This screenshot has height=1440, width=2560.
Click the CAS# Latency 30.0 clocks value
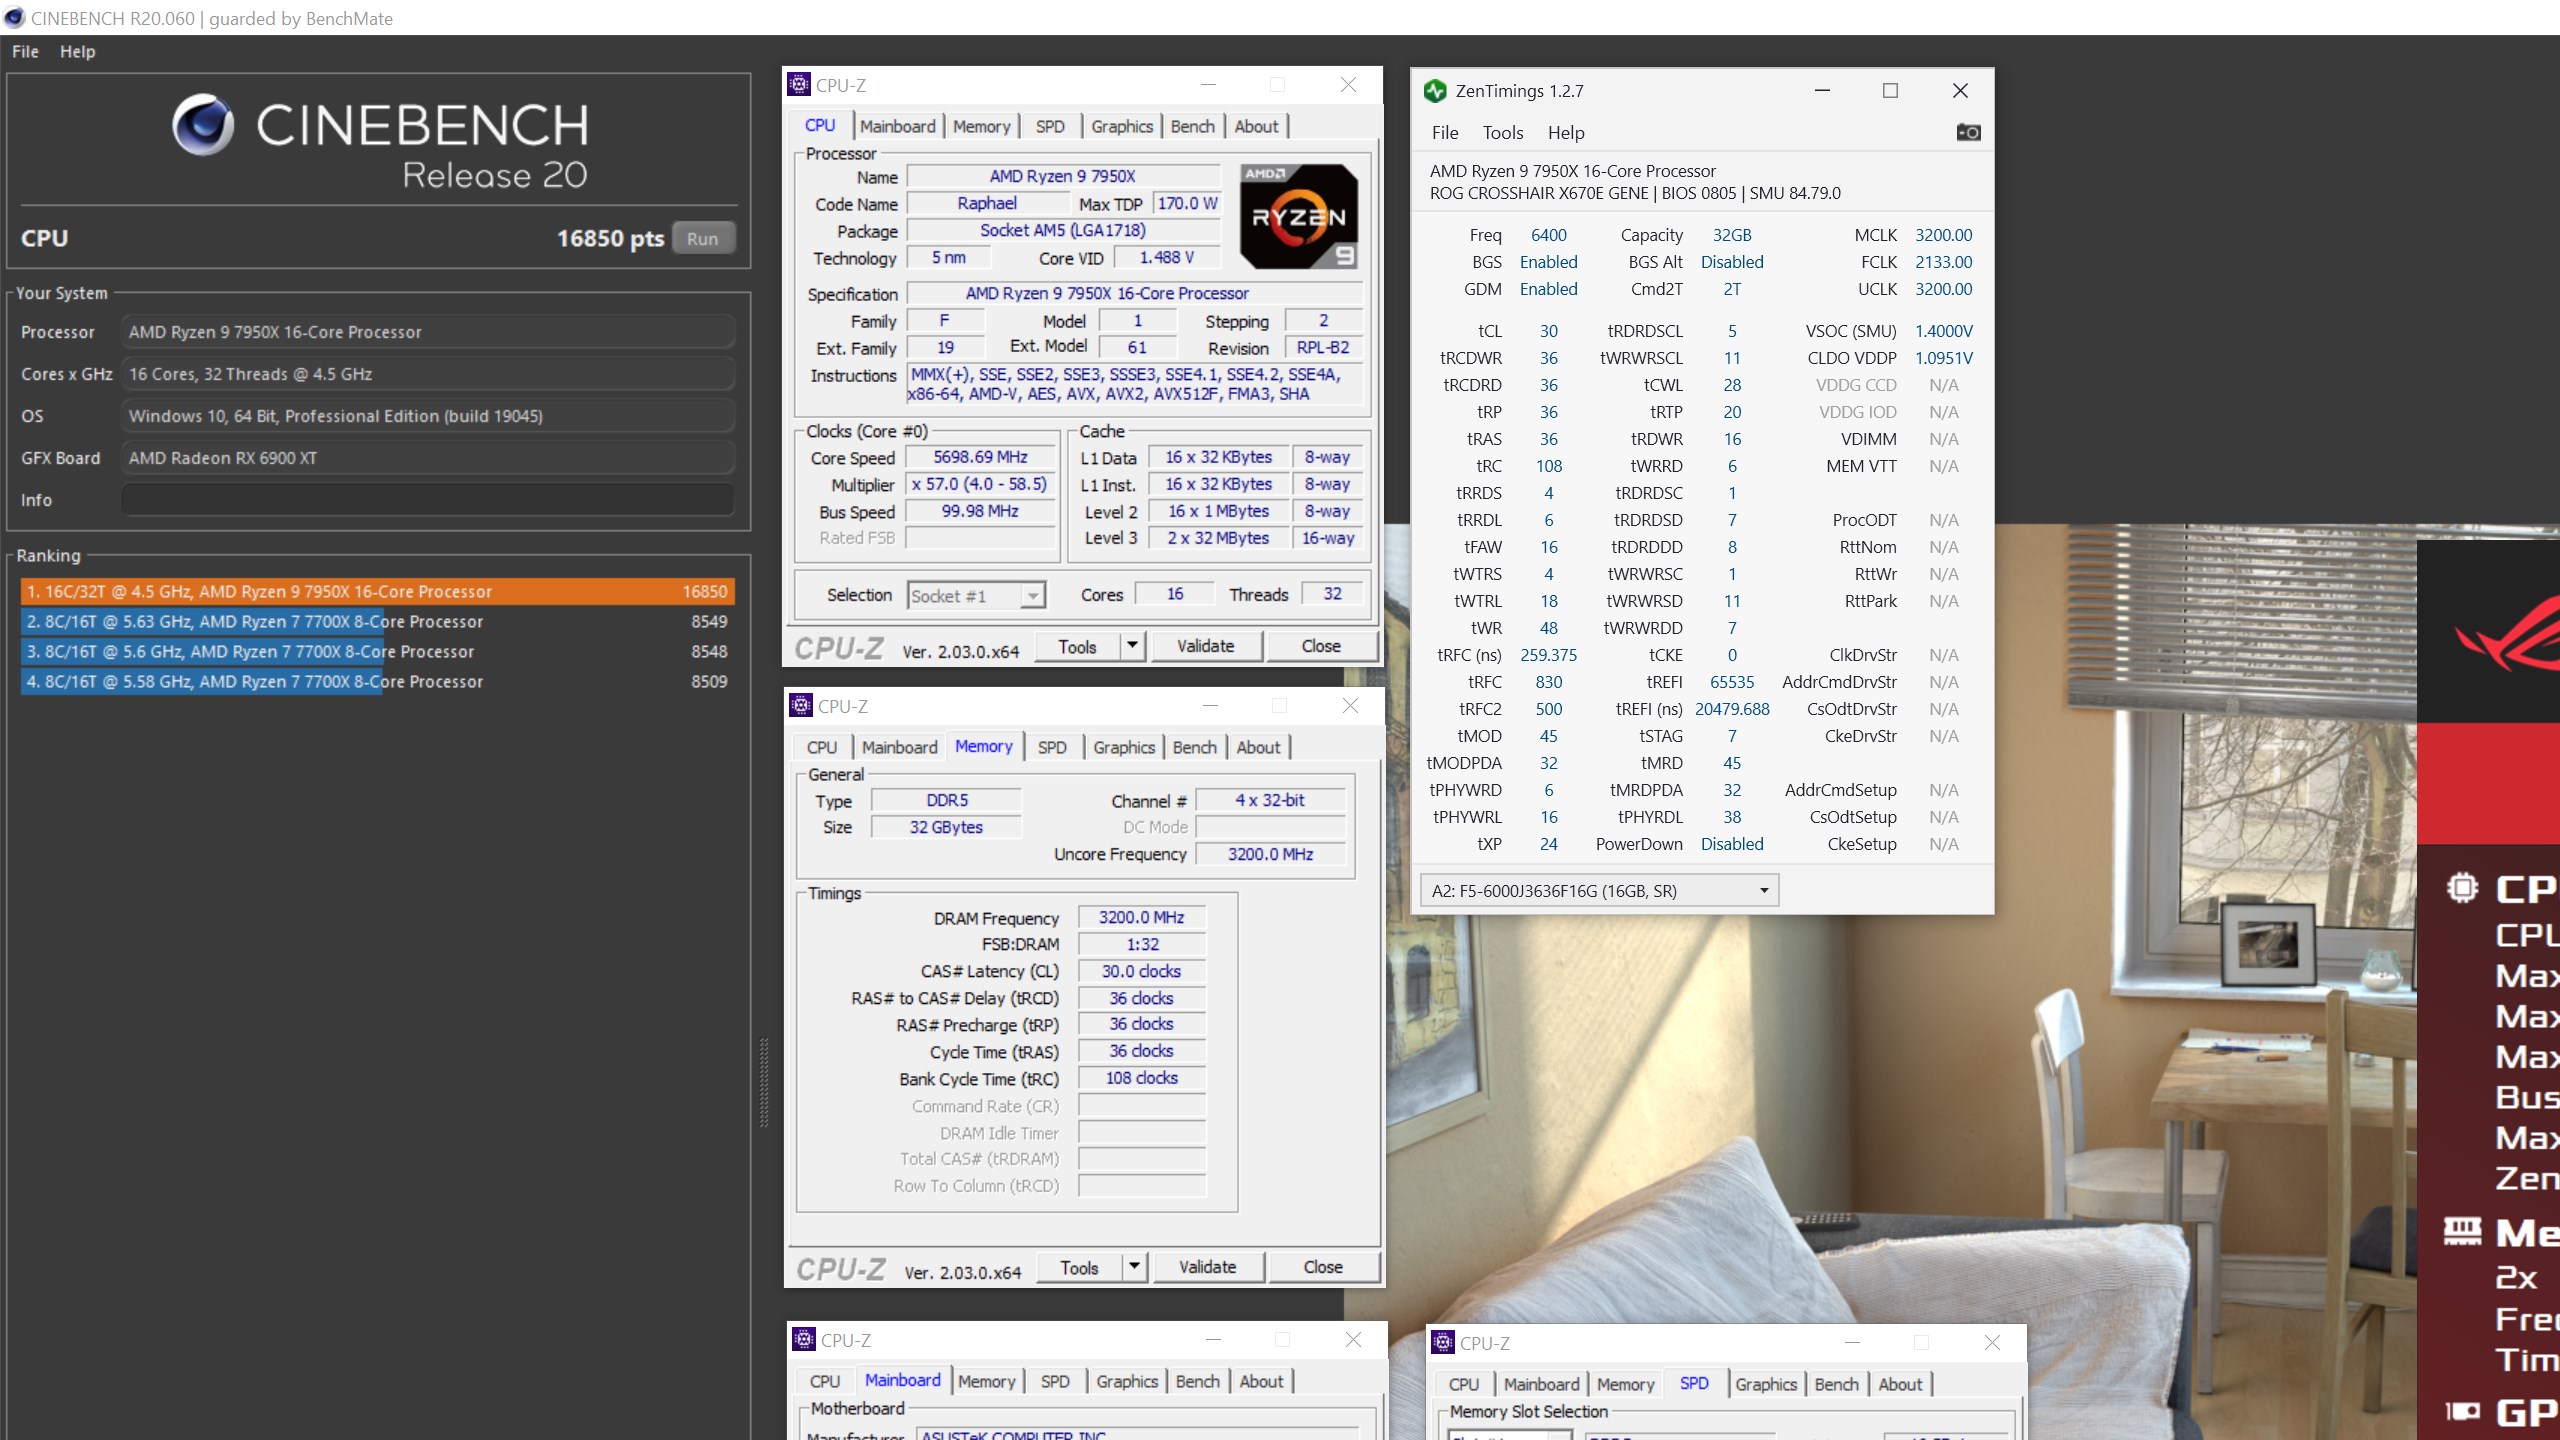1141,971
